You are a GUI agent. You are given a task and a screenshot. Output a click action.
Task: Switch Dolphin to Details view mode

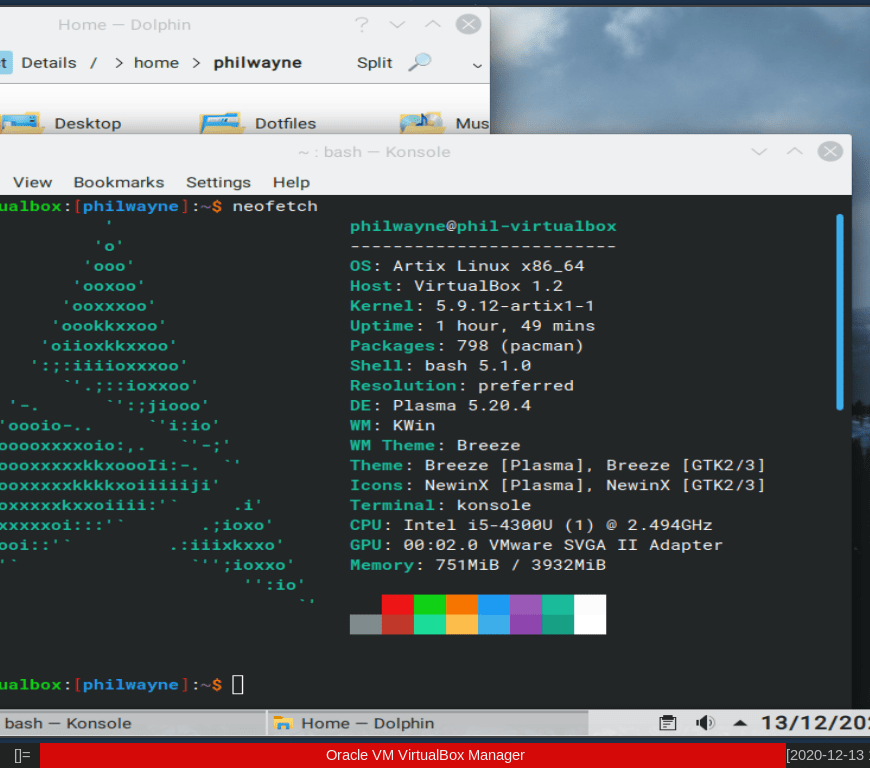point(48,62)
